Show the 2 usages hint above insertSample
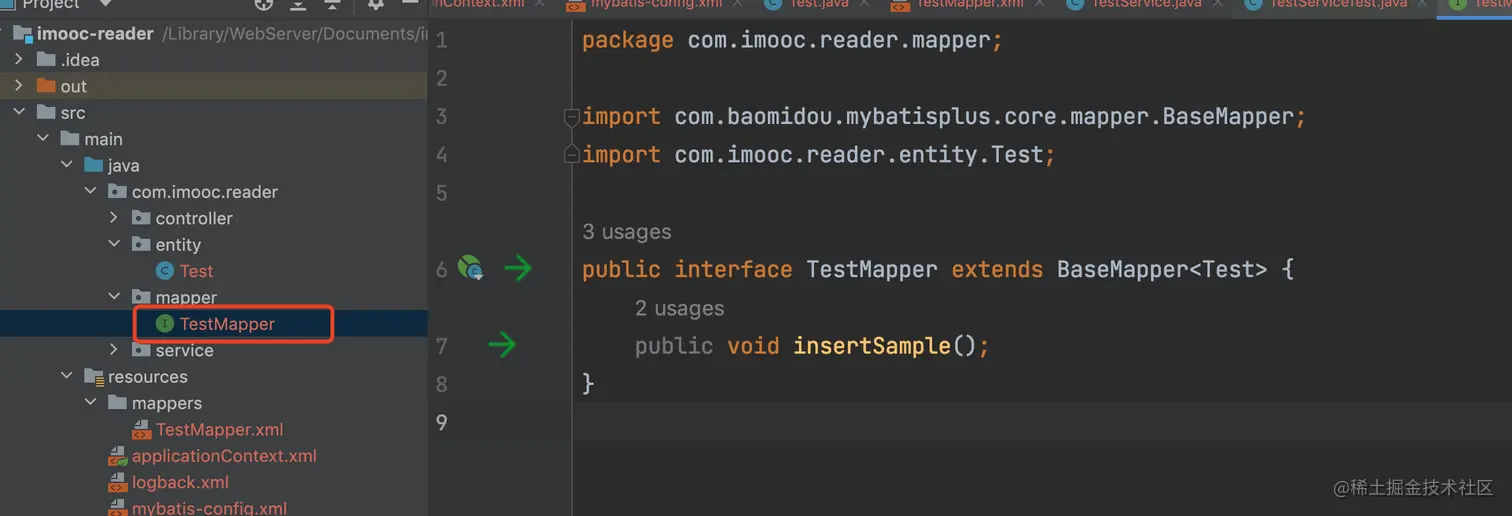The width and height of the screenshot is (1512, 516). 679,309
